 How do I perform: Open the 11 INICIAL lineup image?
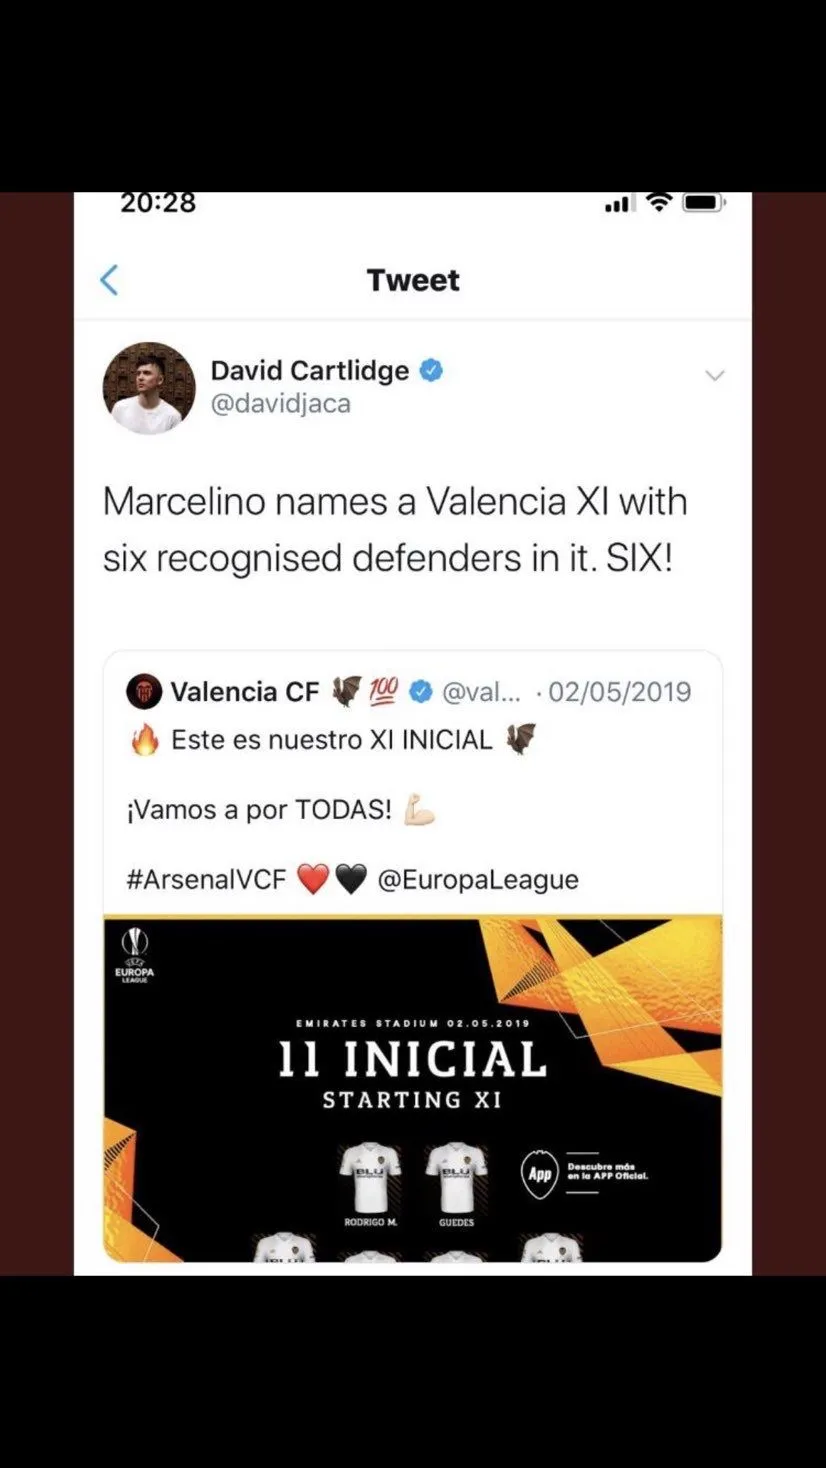coord(412,1088)
